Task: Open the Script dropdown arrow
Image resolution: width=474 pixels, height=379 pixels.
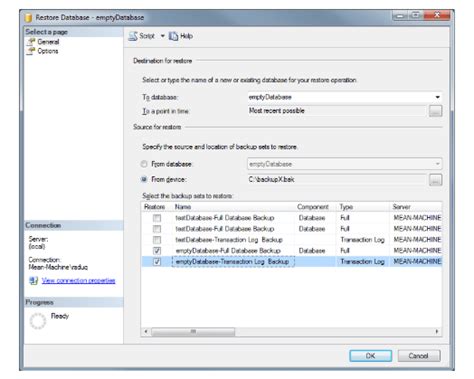Action: tap(163, 36)
